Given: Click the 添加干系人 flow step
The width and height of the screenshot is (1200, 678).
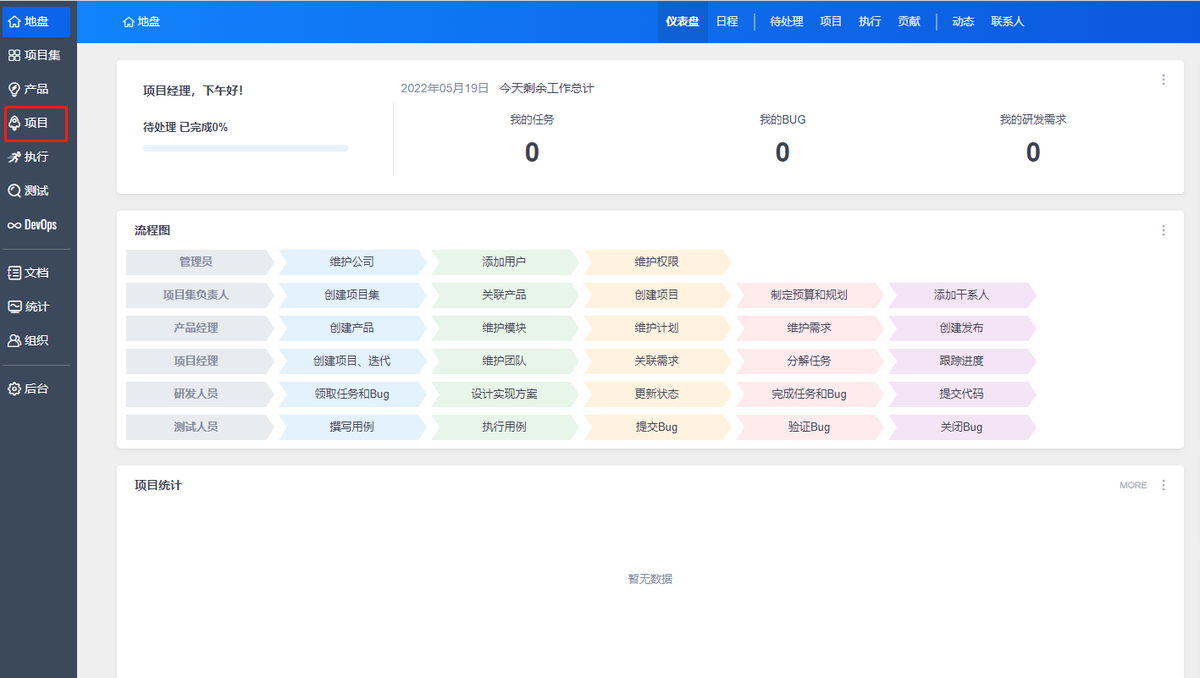Looking at the screenshot, I should tap(961, 295).
